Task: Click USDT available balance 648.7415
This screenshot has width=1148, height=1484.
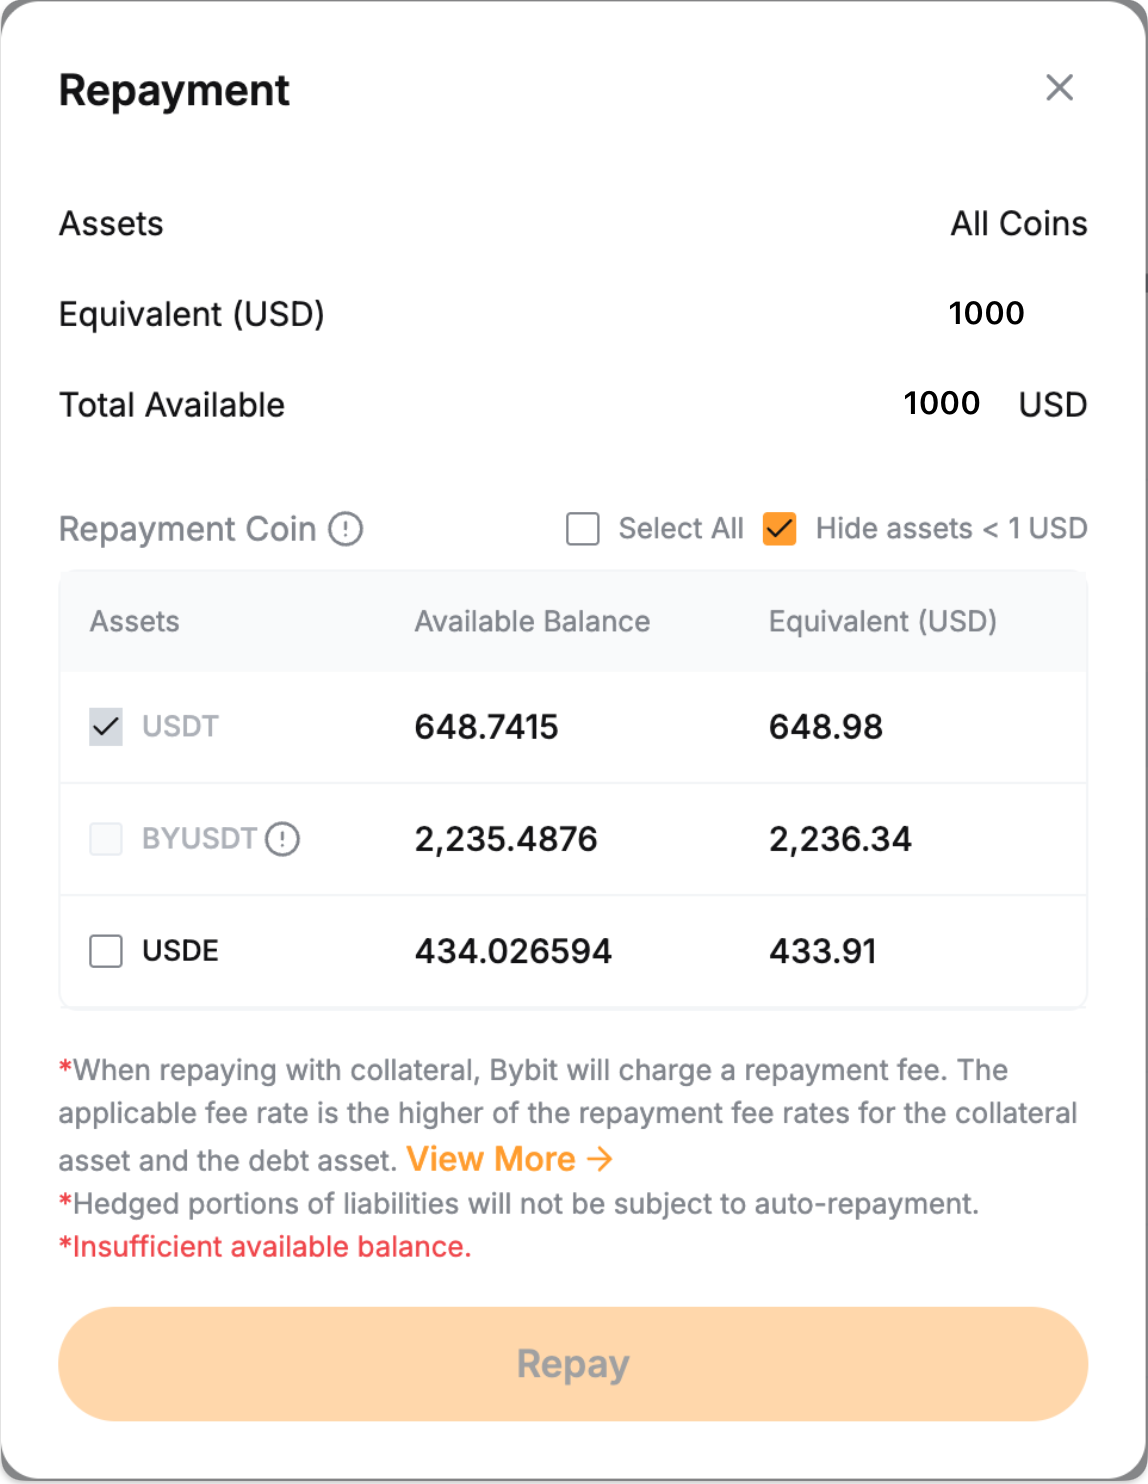Action: [x=486, y=727]
